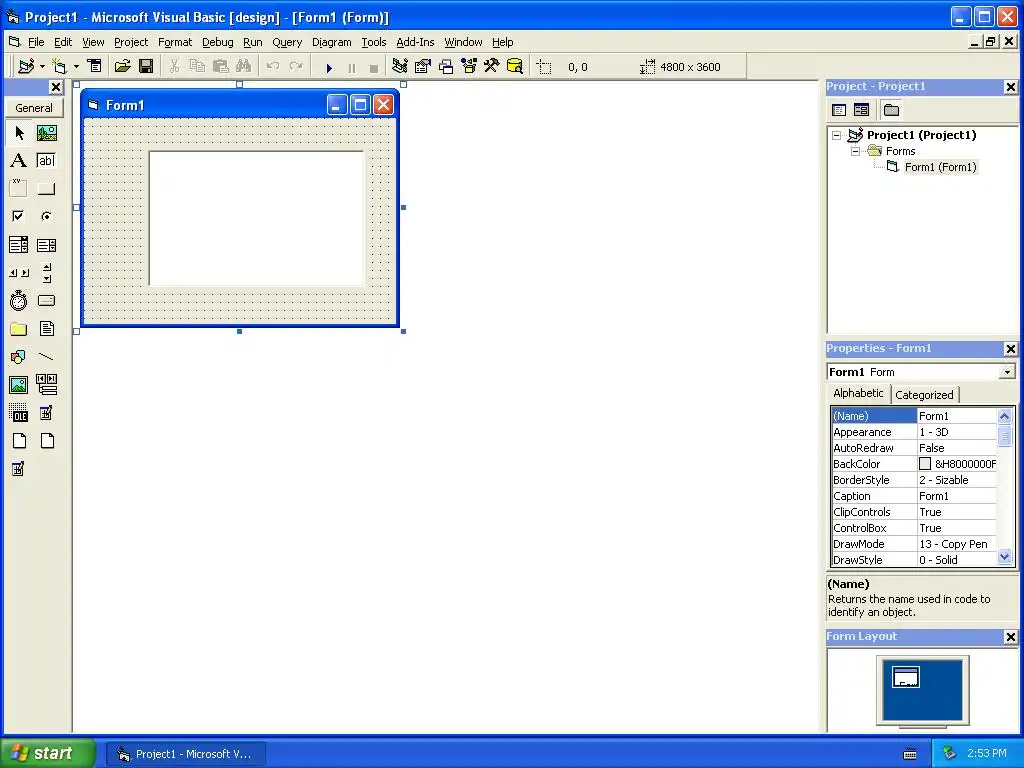The height and width of the screenshot is (768, 1024).
Task: Select the BorderStyle property row
Action: [914, 480]
